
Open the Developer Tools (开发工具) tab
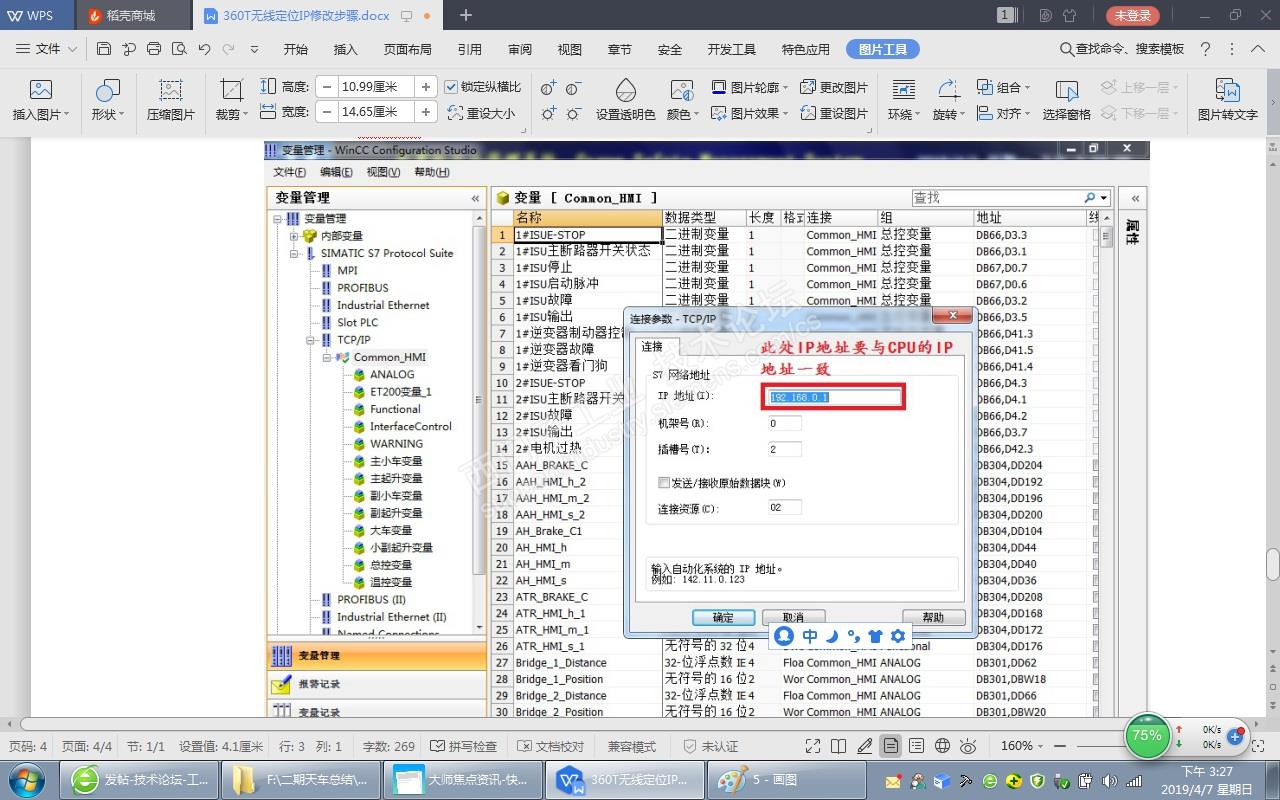(x=732, y=49)
